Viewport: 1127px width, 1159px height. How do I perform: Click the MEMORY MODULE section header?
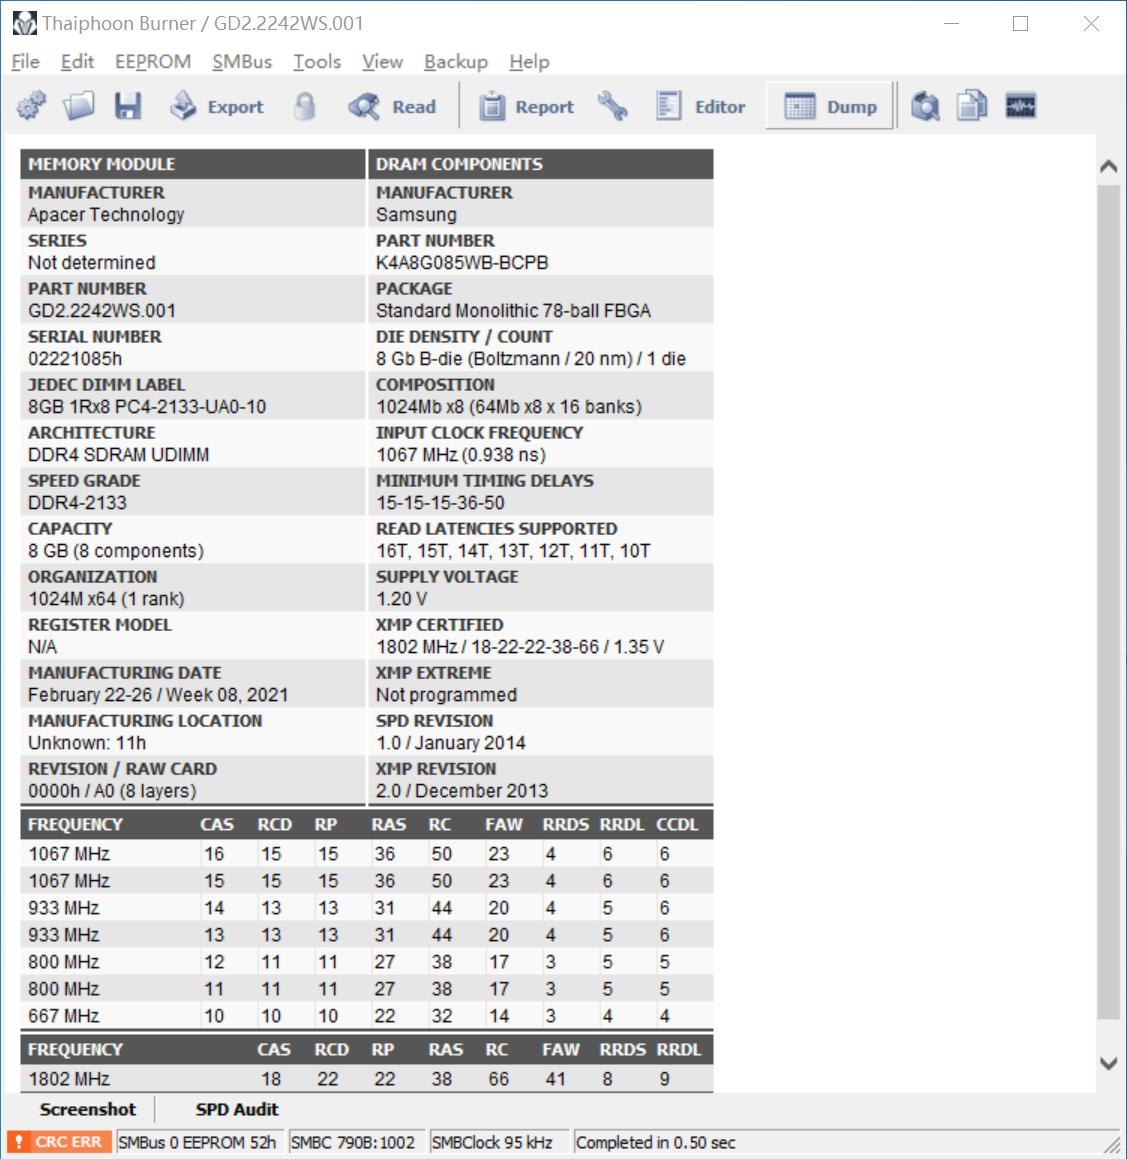pyautogui.click(x=193, y=164)
